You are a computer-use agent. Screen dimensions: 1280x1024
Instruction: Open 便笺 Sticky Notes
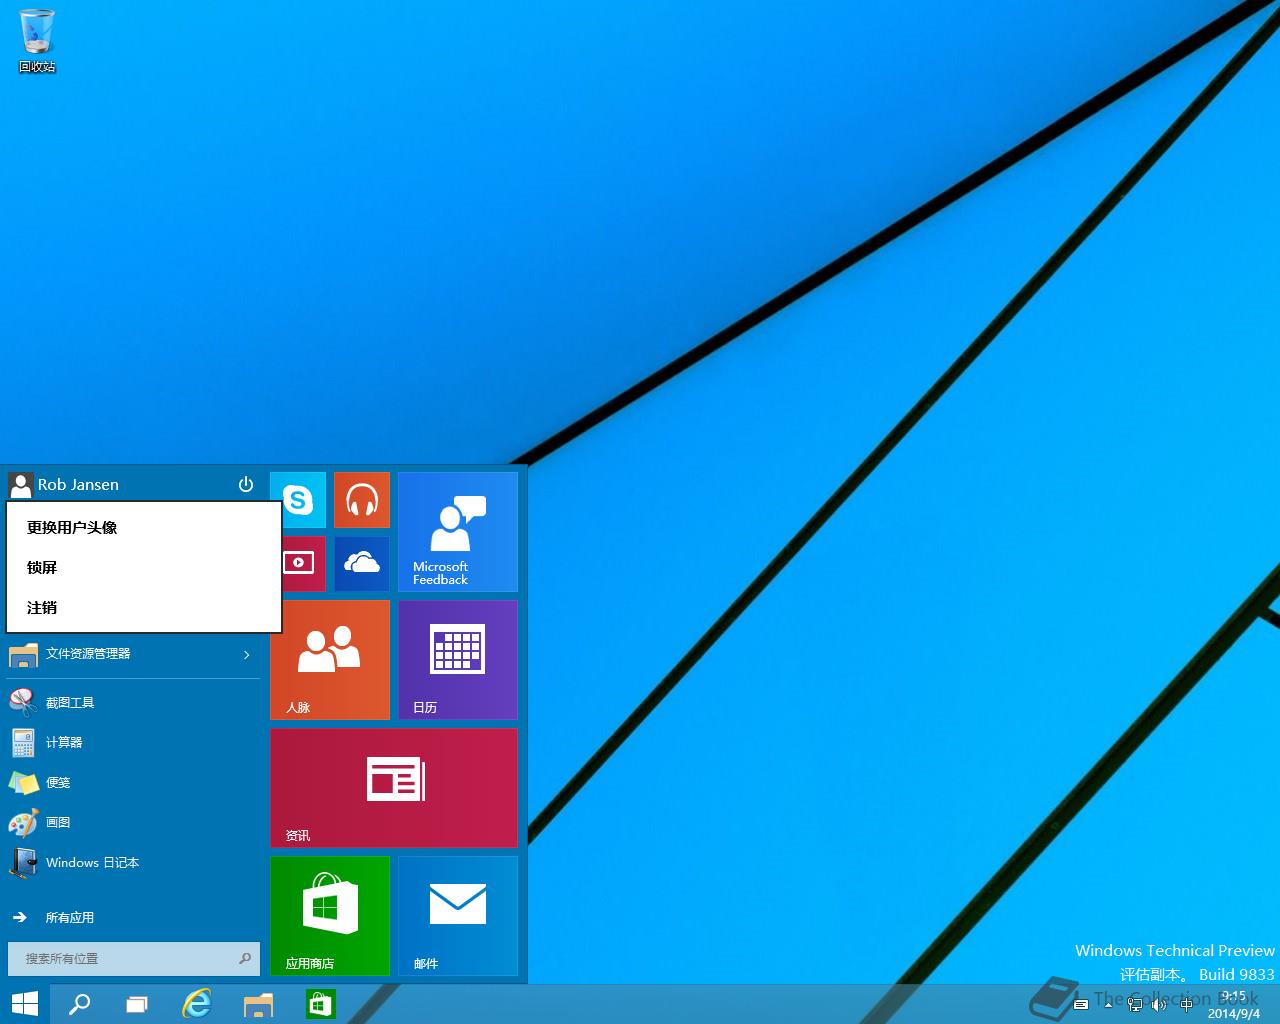point(134,783)
